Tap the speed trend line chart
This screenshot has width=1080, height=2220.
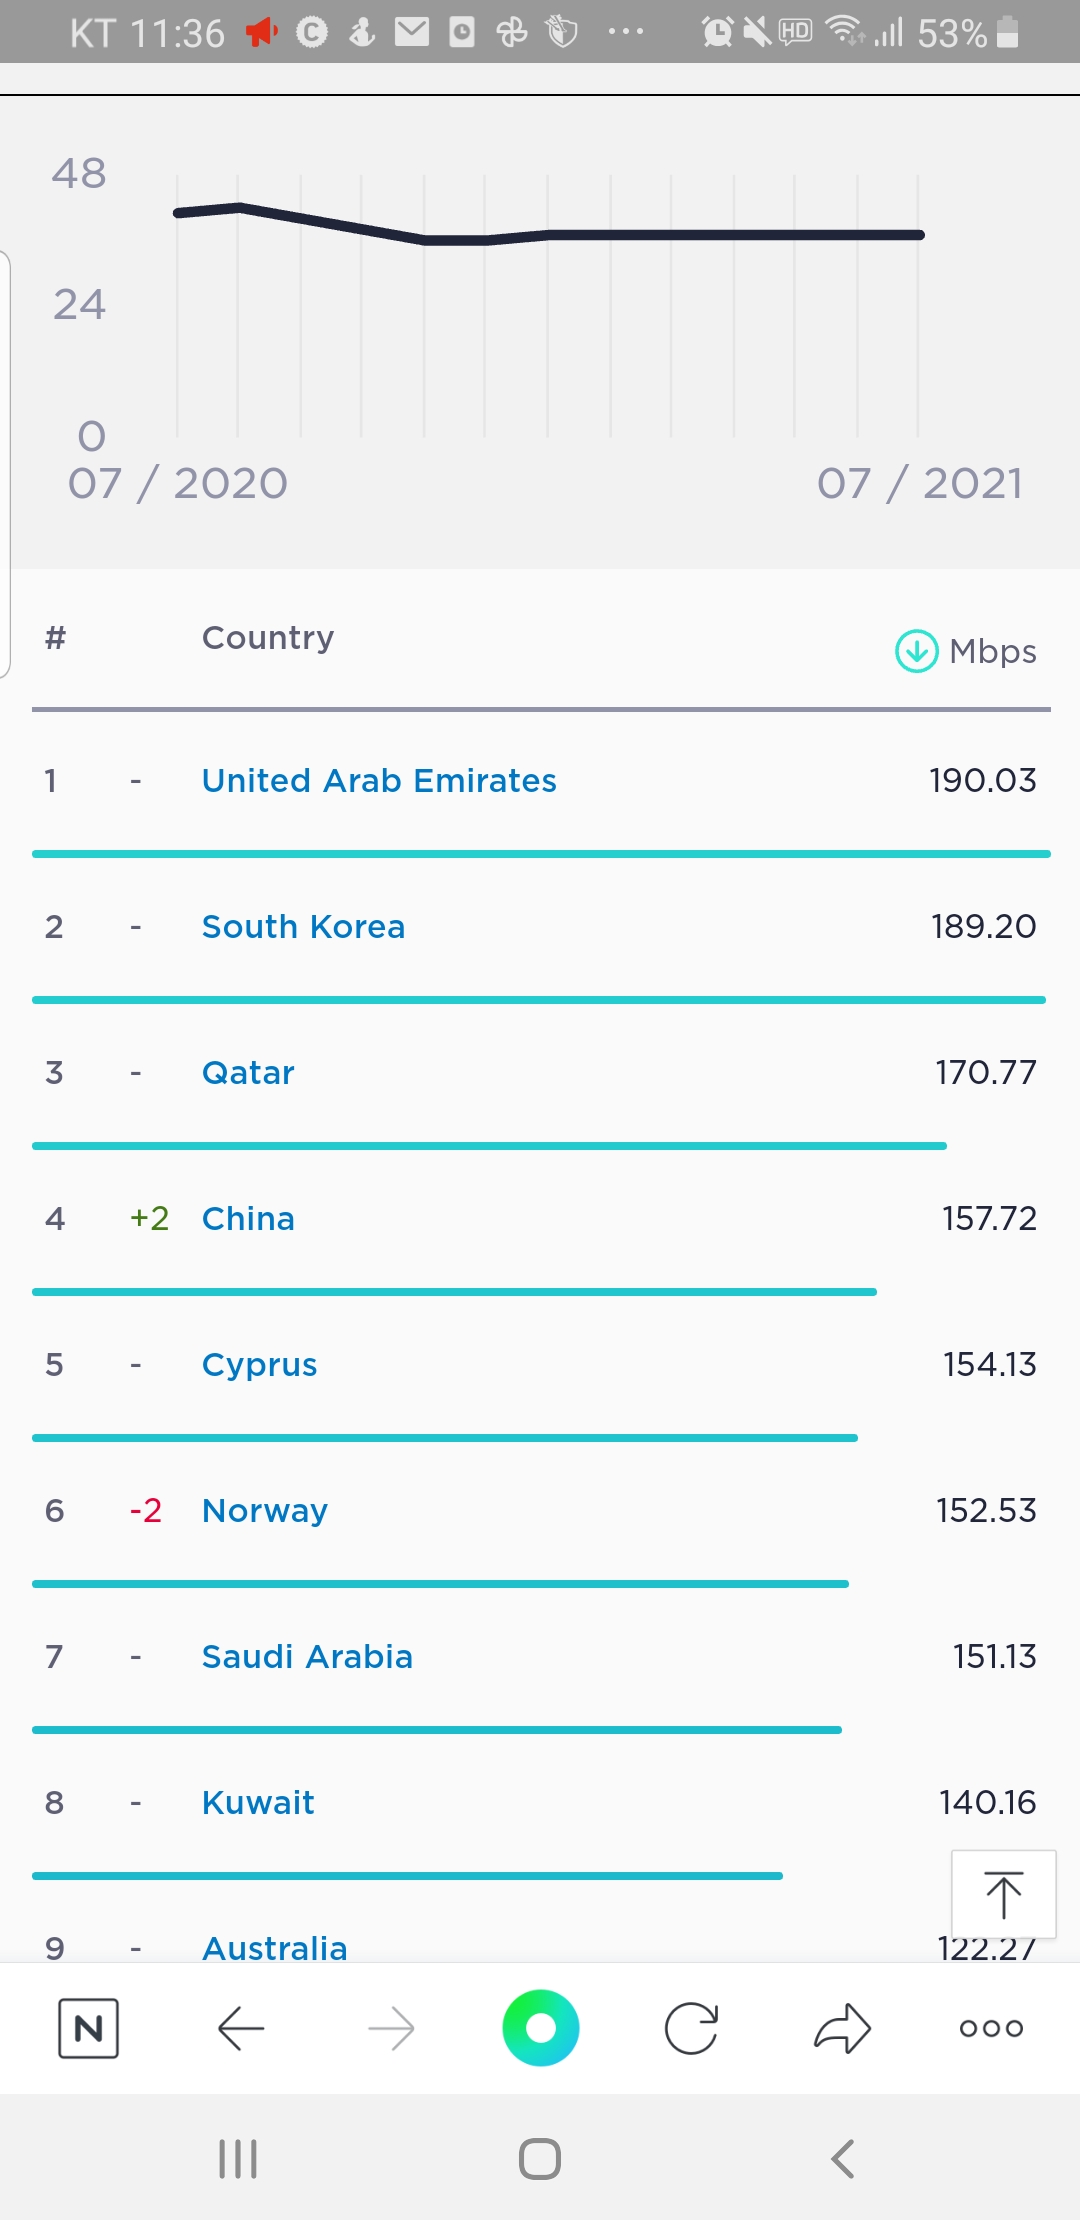tap(548, 300)
